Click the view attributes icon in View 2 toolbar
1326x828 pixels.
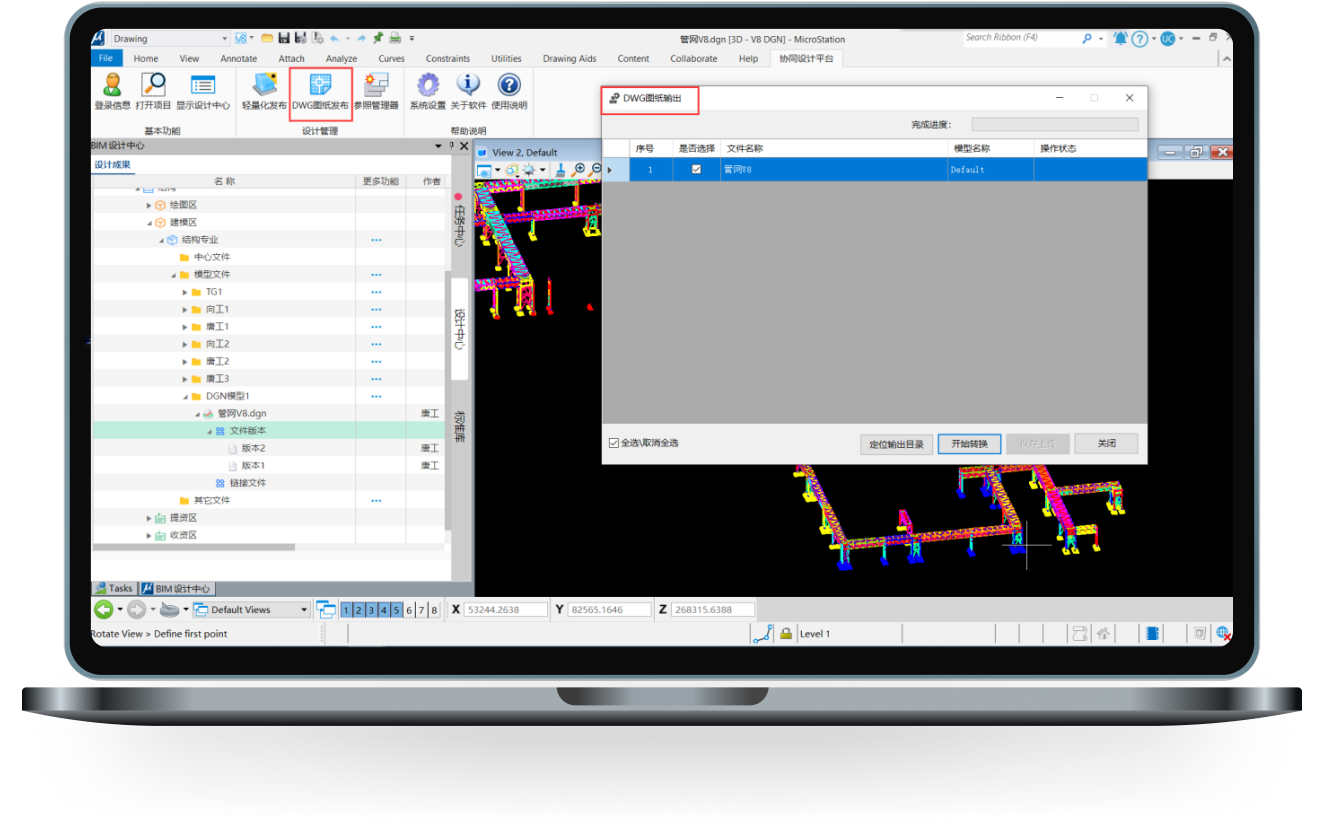[483, 170]
